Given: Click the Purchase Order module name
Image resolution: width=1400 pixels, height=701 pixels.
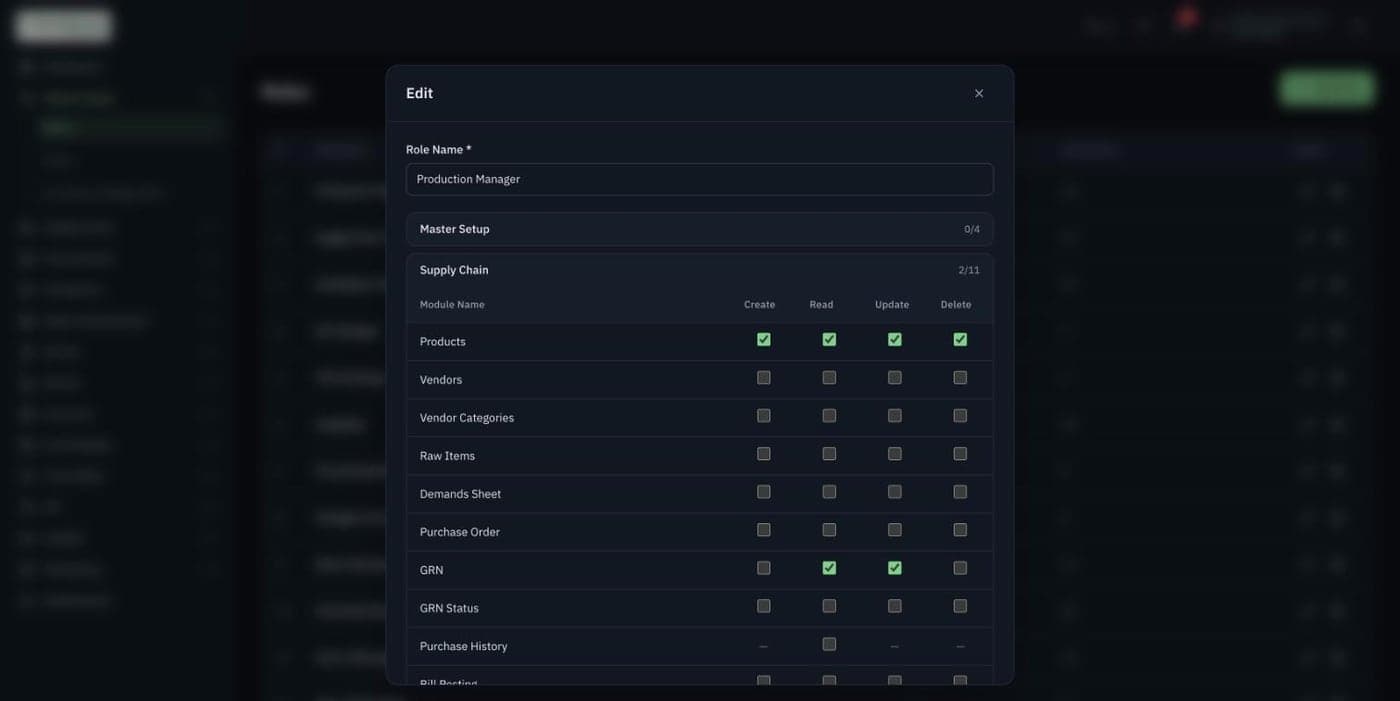Looking at the screenshot, I should [460, 532].
